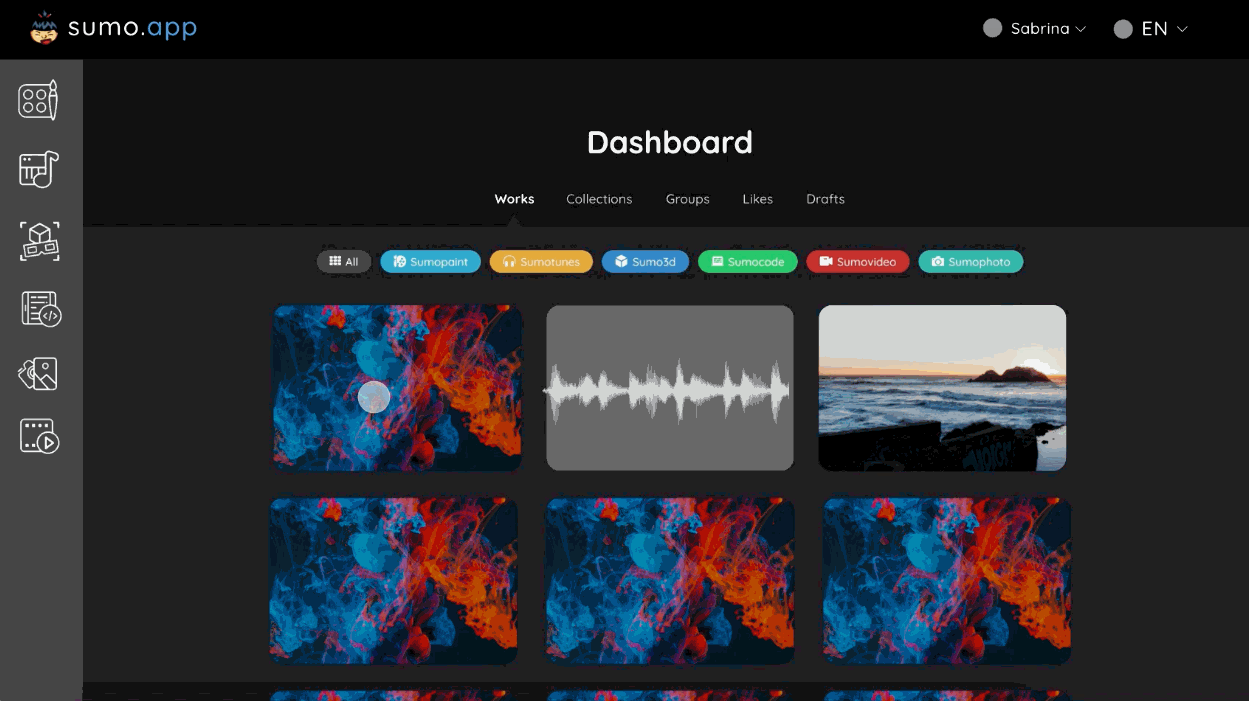Open the audio waveform work thumbnail
1249x701 pixels.
pyautogui.click(x=670, y=388)
